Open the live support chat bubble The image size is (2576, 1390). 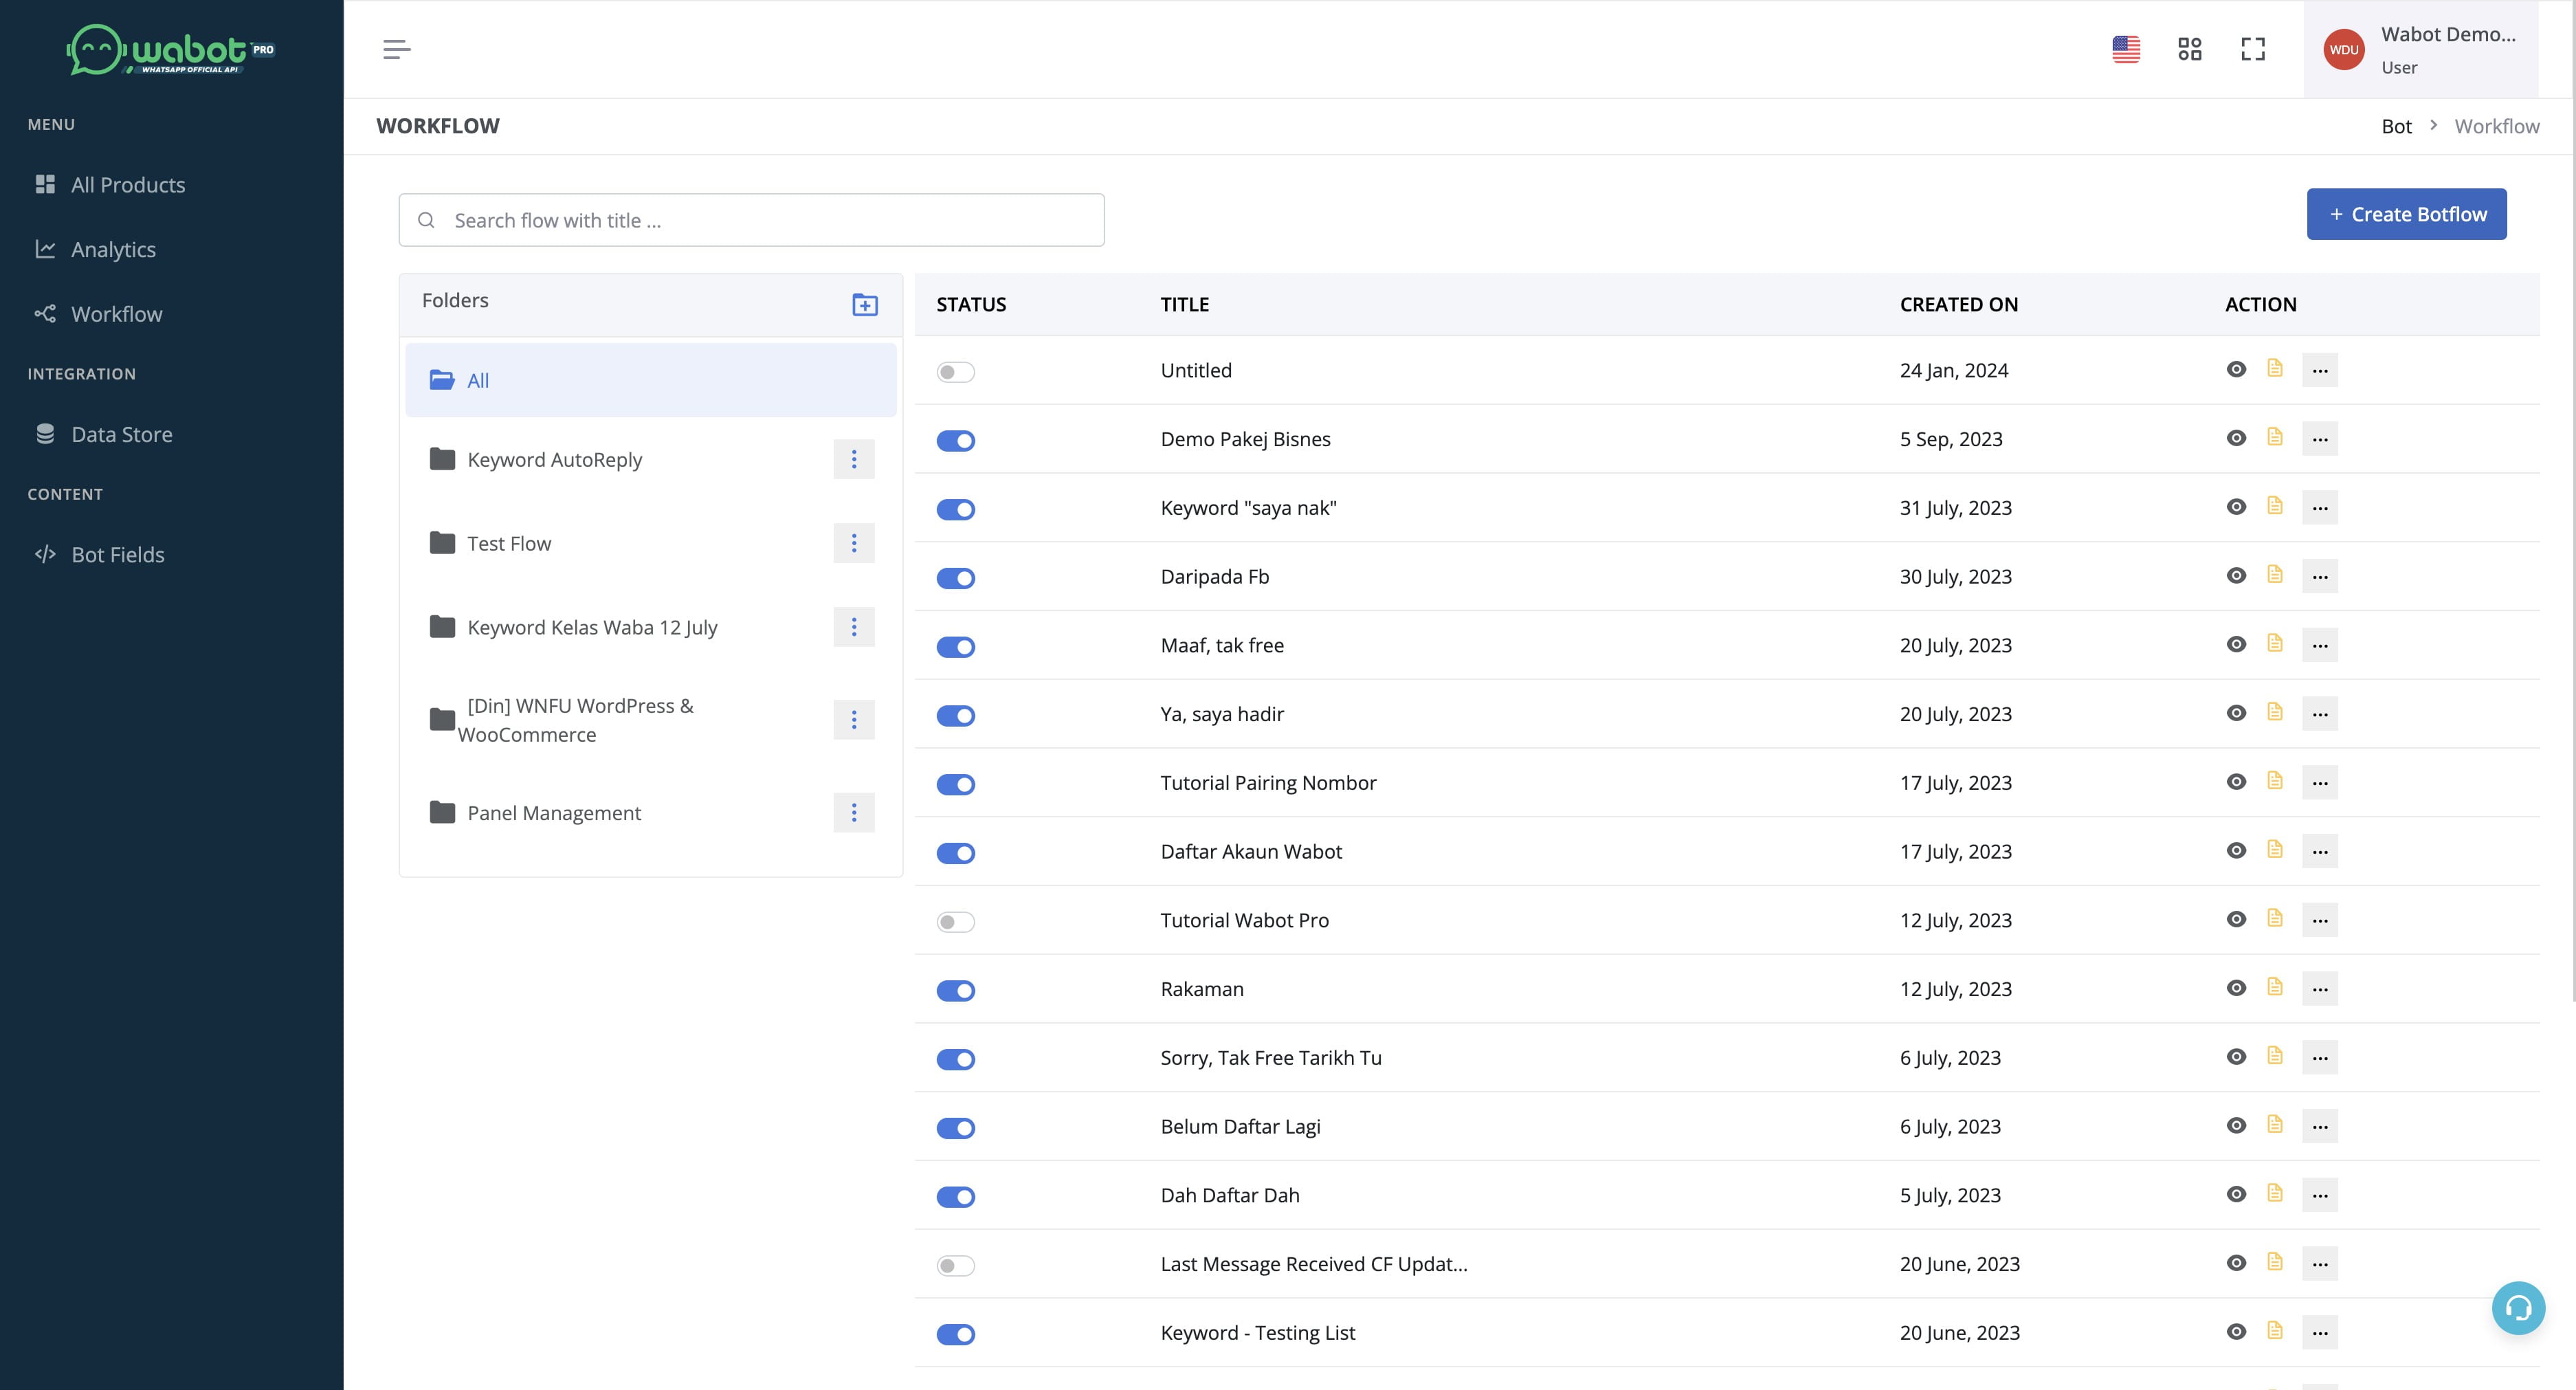[2518, 1307]
